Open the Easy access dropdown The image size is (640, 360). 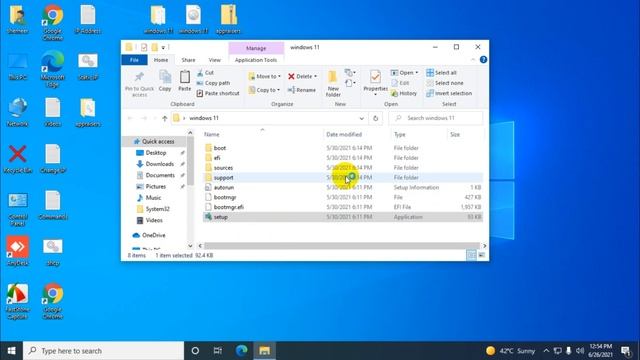pos(350,83)
